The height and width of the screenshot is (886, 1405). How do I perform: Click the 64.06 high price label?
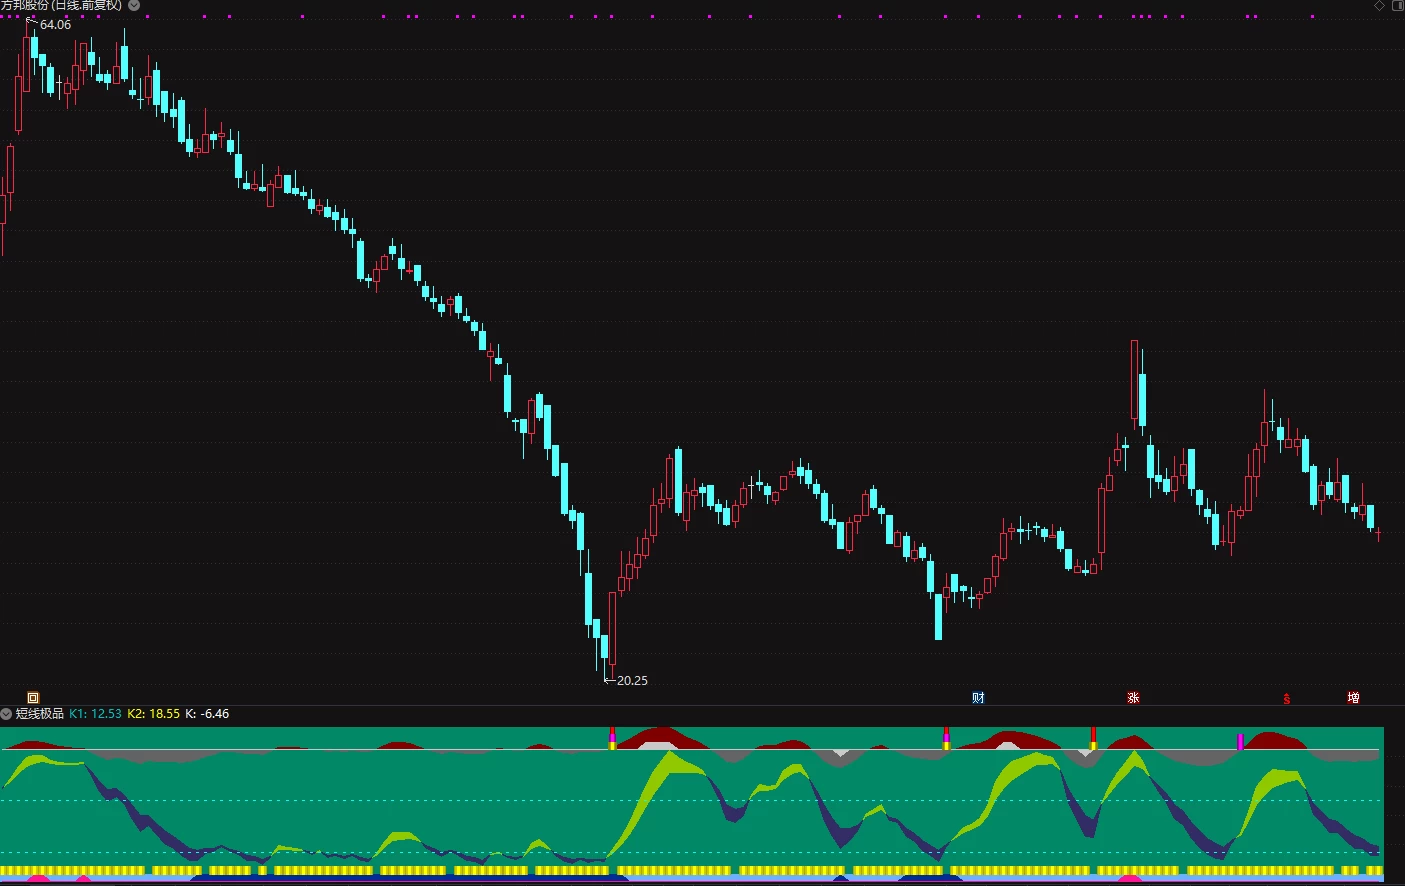coord(55,25)
